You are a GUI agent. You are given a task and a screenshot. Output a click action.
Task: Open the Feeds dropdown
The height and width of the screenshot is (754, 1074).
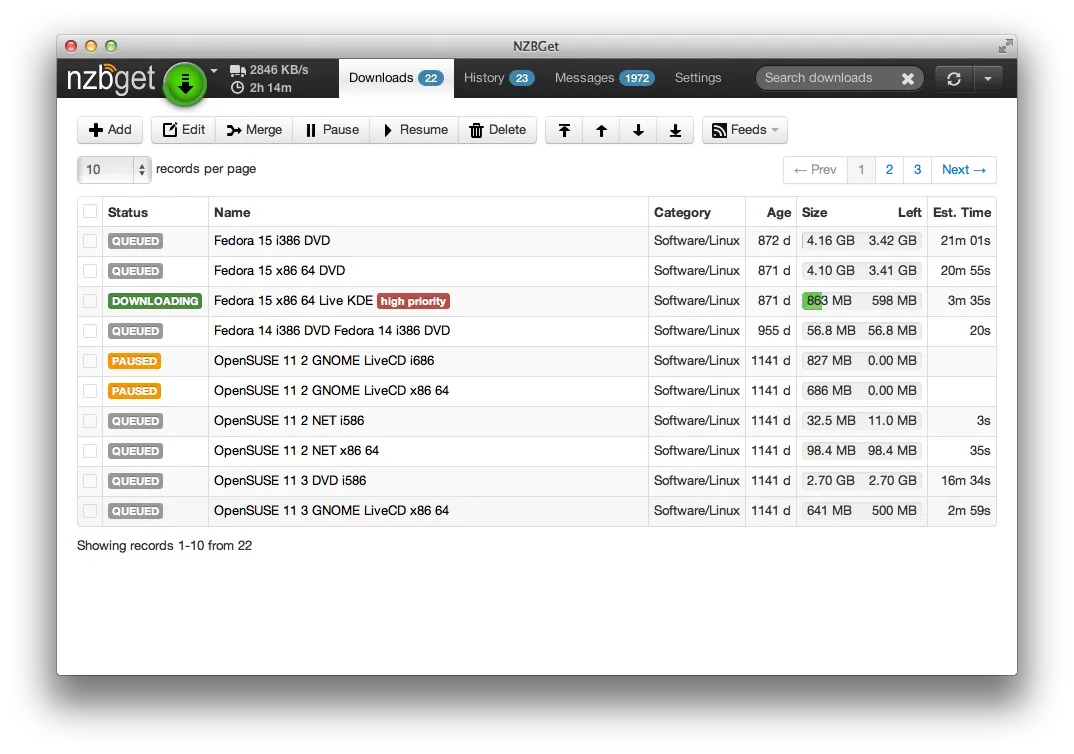(x=744, y=129)
